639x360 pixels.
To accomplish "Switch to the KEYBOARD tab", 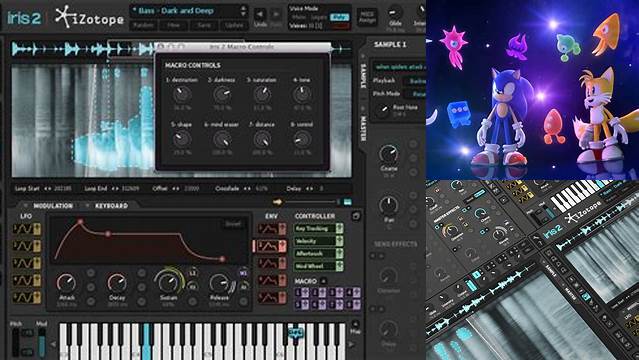I will [x=111, y=206].
